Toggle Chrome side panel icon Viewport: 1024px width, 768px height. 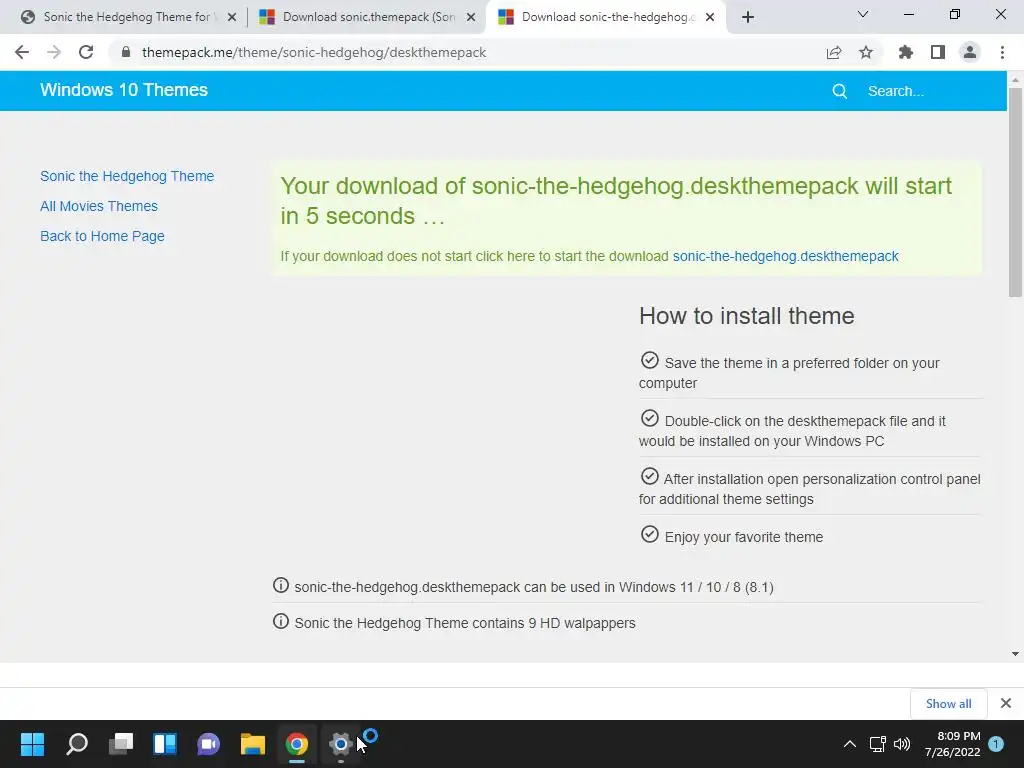pyautogui.click(x=938, y=52)
